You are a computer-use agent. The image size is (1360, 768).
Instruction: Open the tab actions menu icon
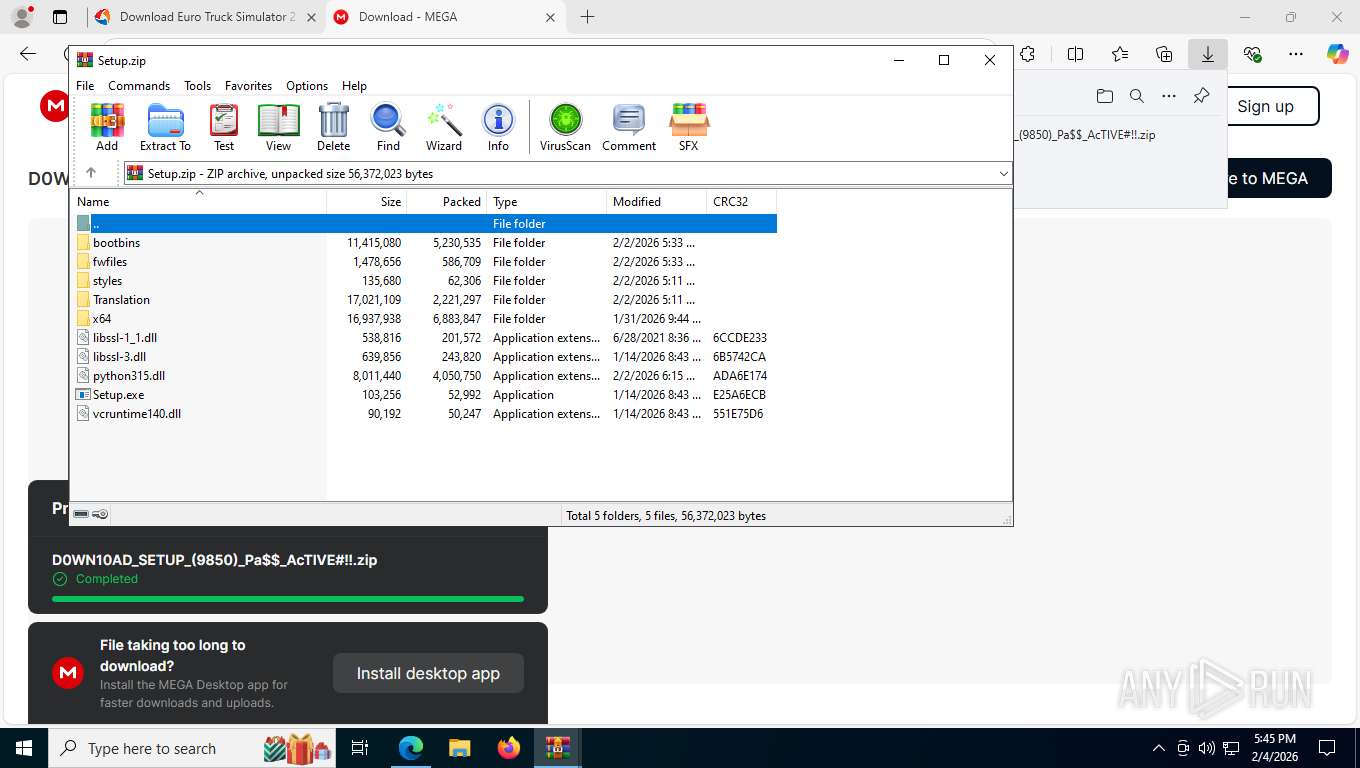click(60, 17)
